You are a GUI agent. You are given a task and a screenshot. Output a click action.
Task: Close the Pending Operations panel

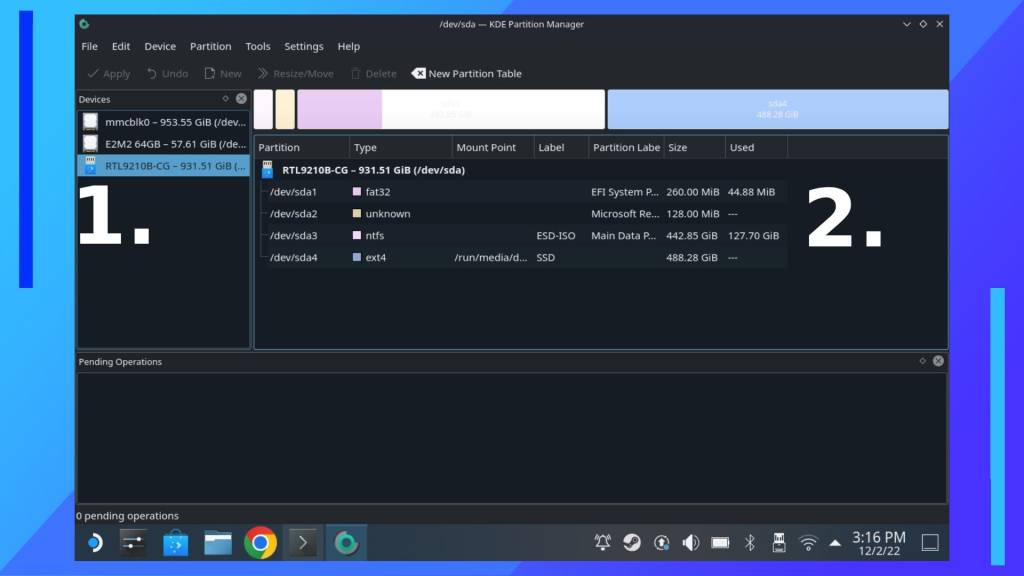pyautogui.click(x=938, y=360)
